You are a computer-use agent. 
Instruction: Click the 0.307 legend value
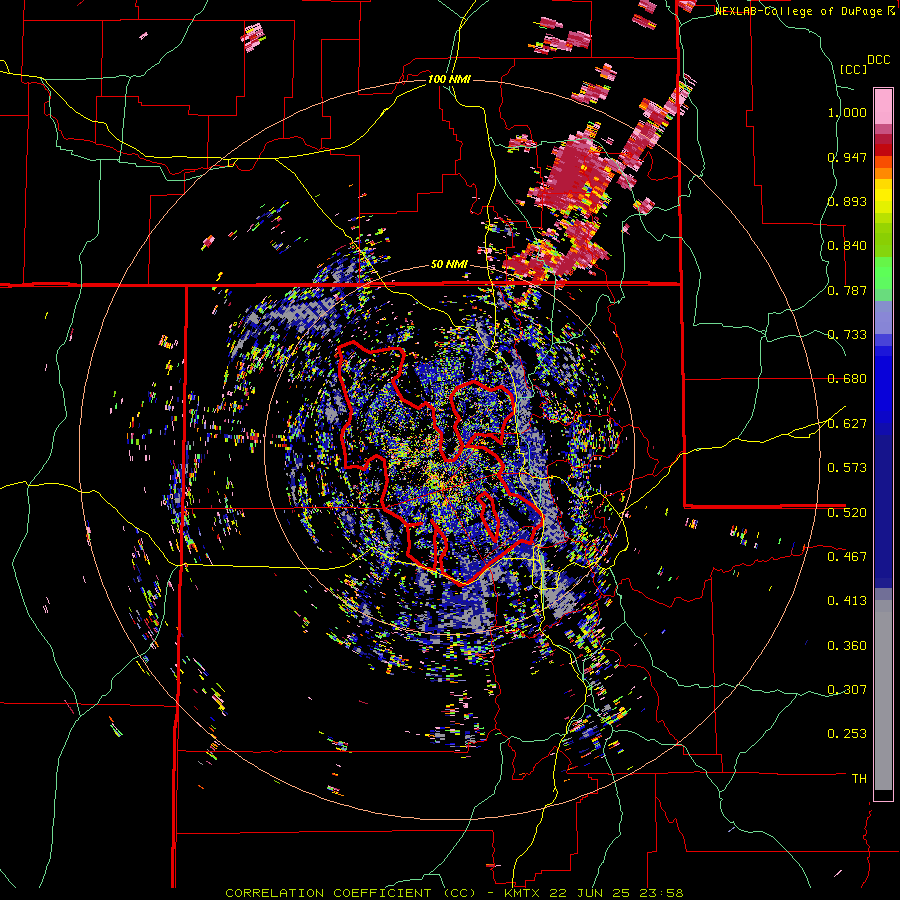point(847,690)
